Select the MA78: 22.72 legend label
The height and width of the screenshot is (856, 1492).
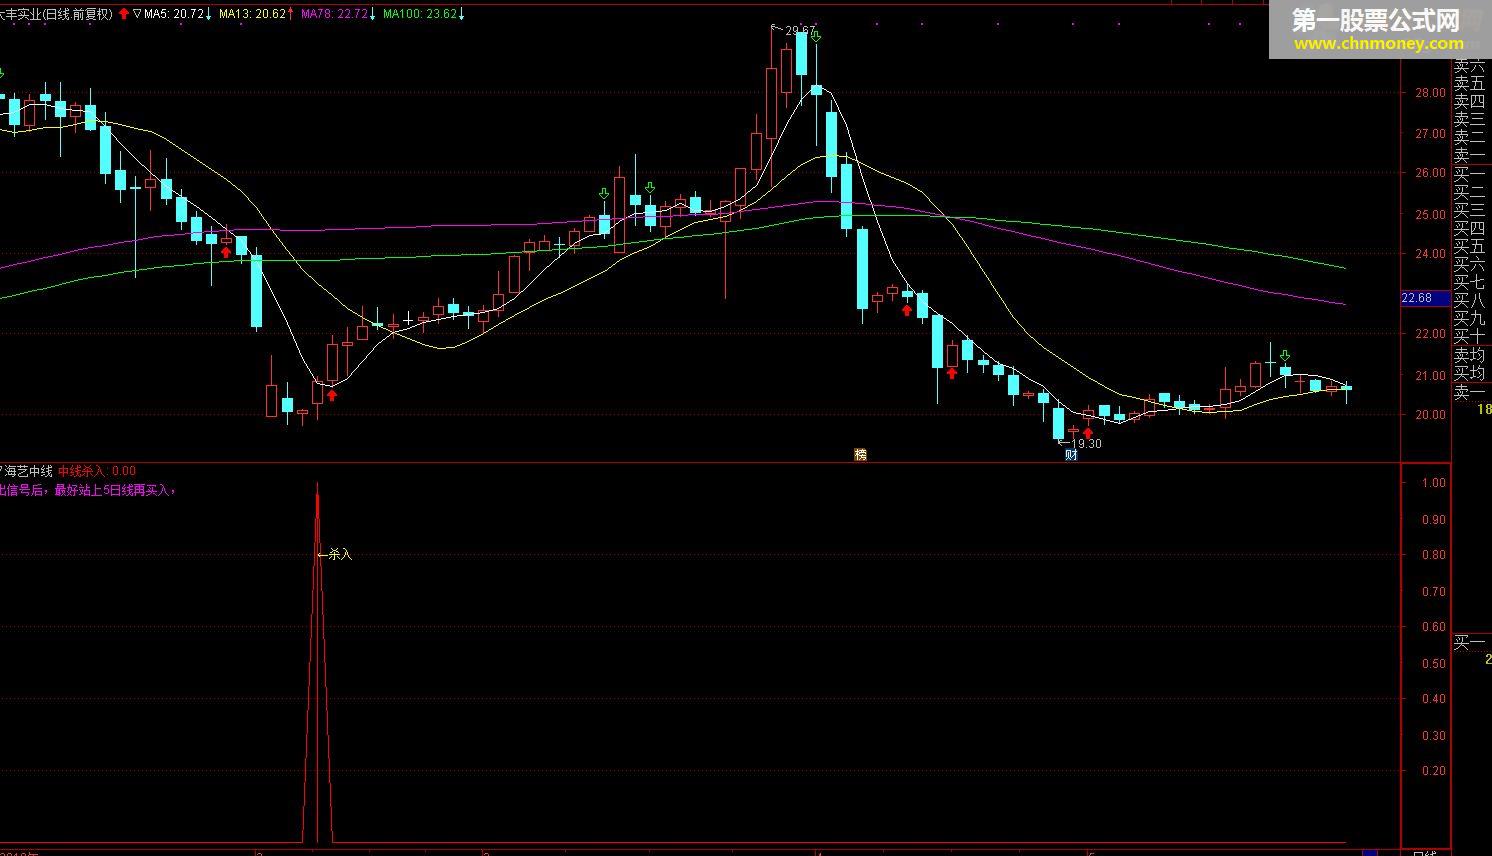click(x=335, y=14)
